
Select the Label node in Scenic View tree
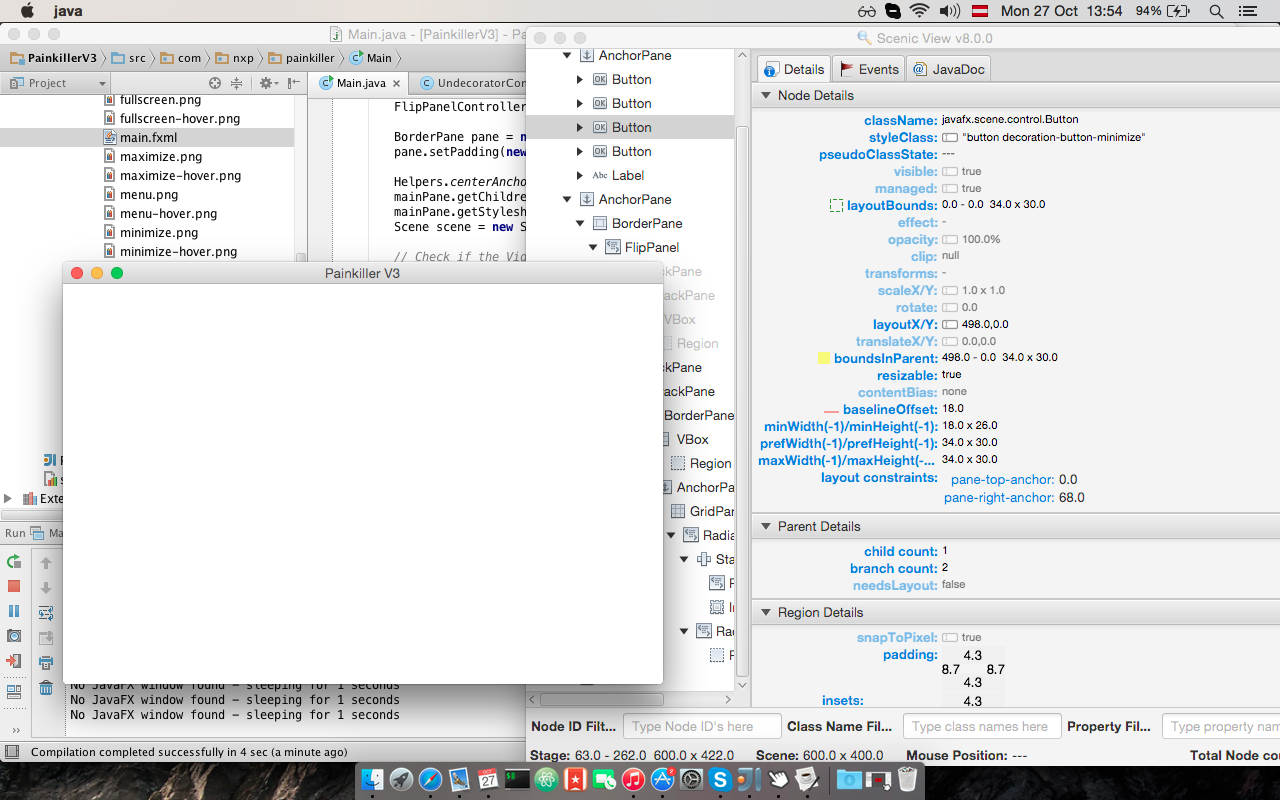pos(628,175)
